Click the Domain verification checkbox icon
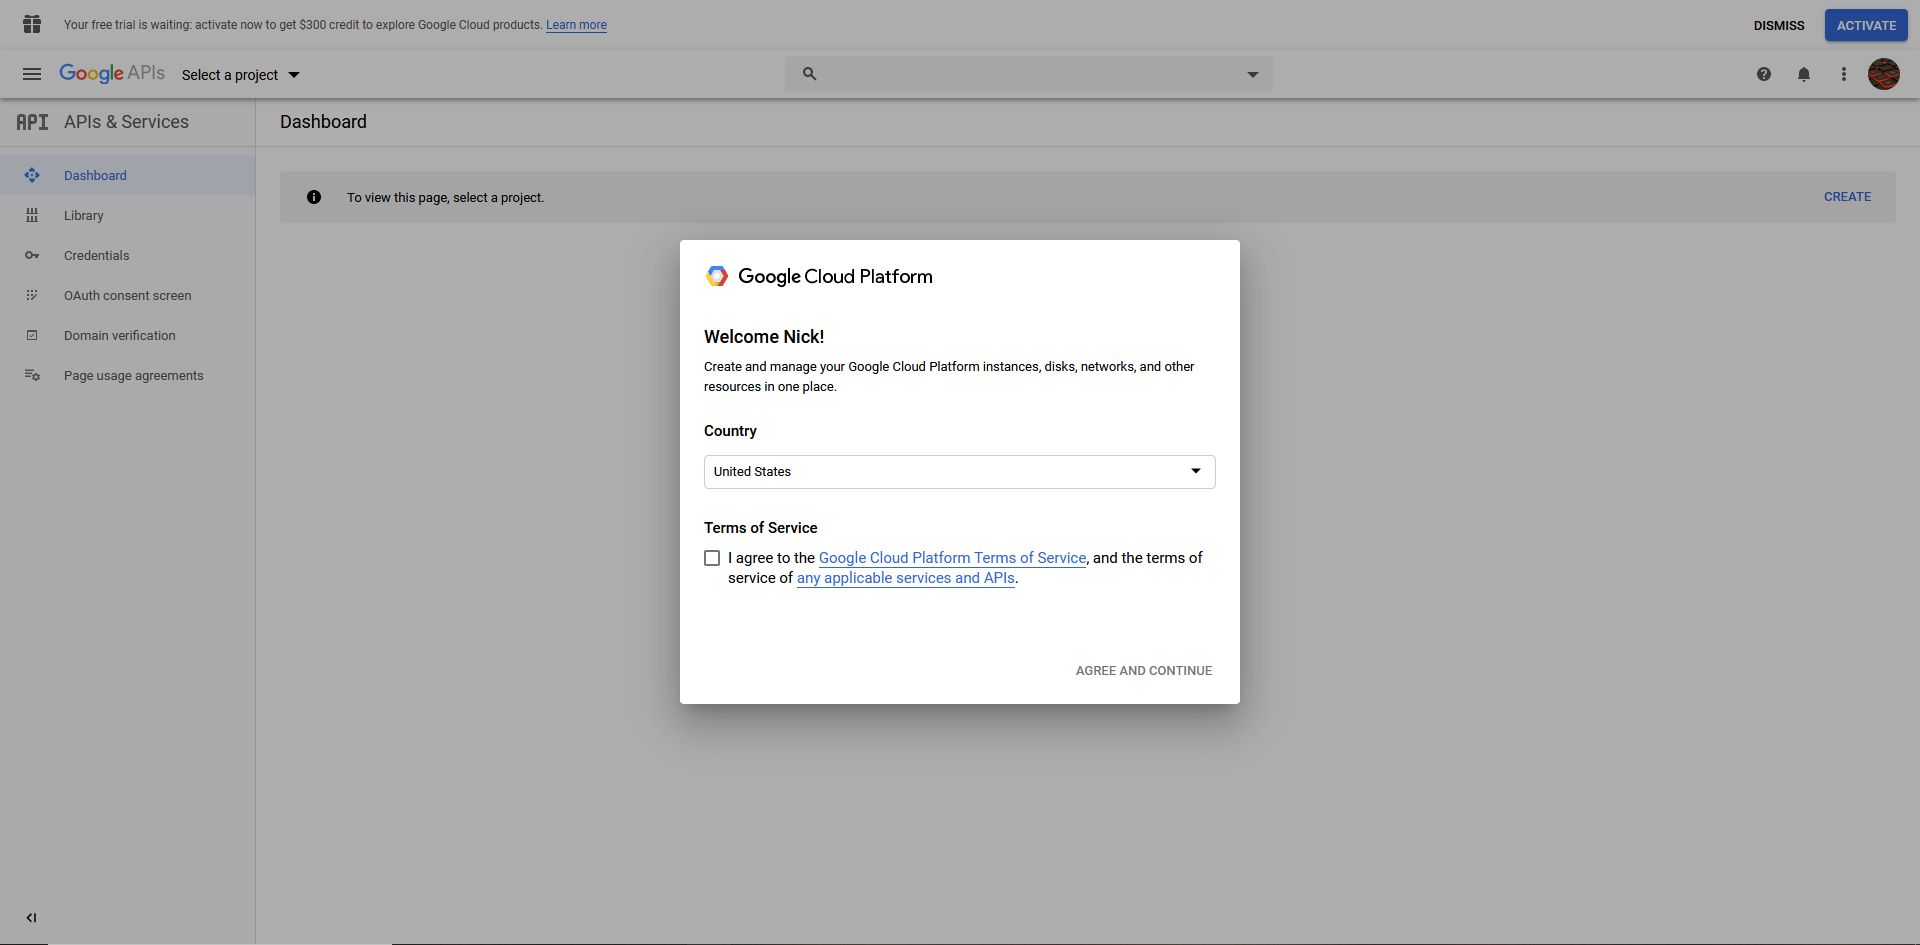 coord(32,335)
